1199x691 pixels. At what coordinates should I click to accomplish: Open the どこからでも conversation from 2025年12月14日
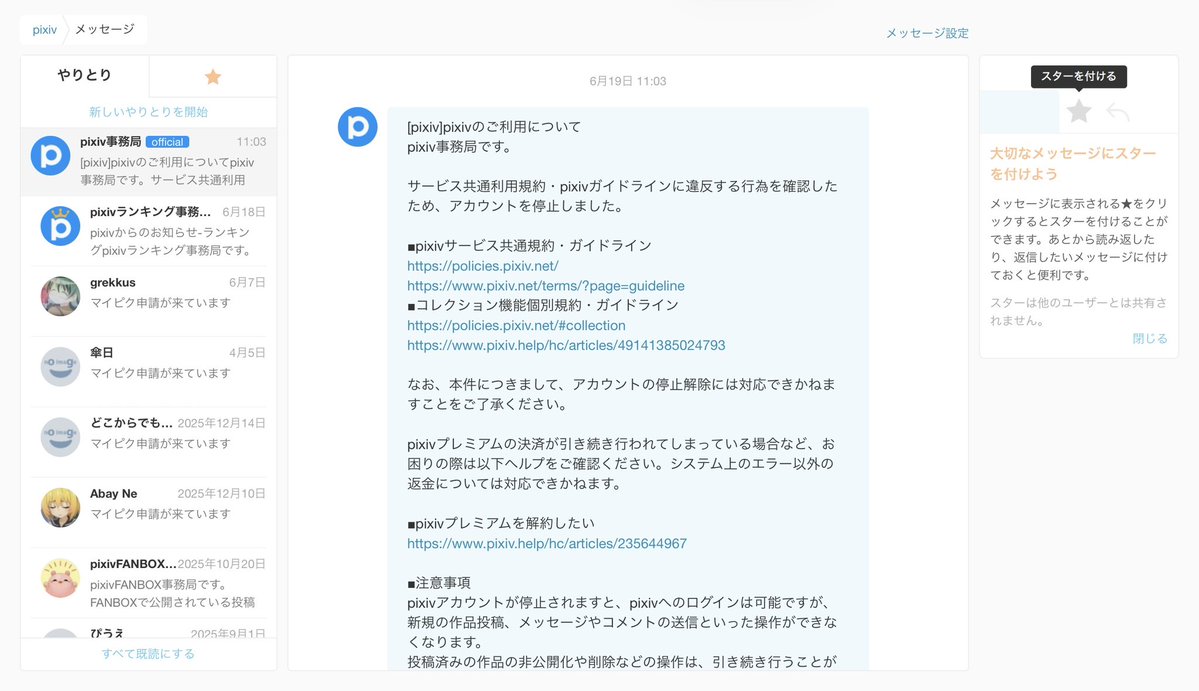click(x=148, y=442)
